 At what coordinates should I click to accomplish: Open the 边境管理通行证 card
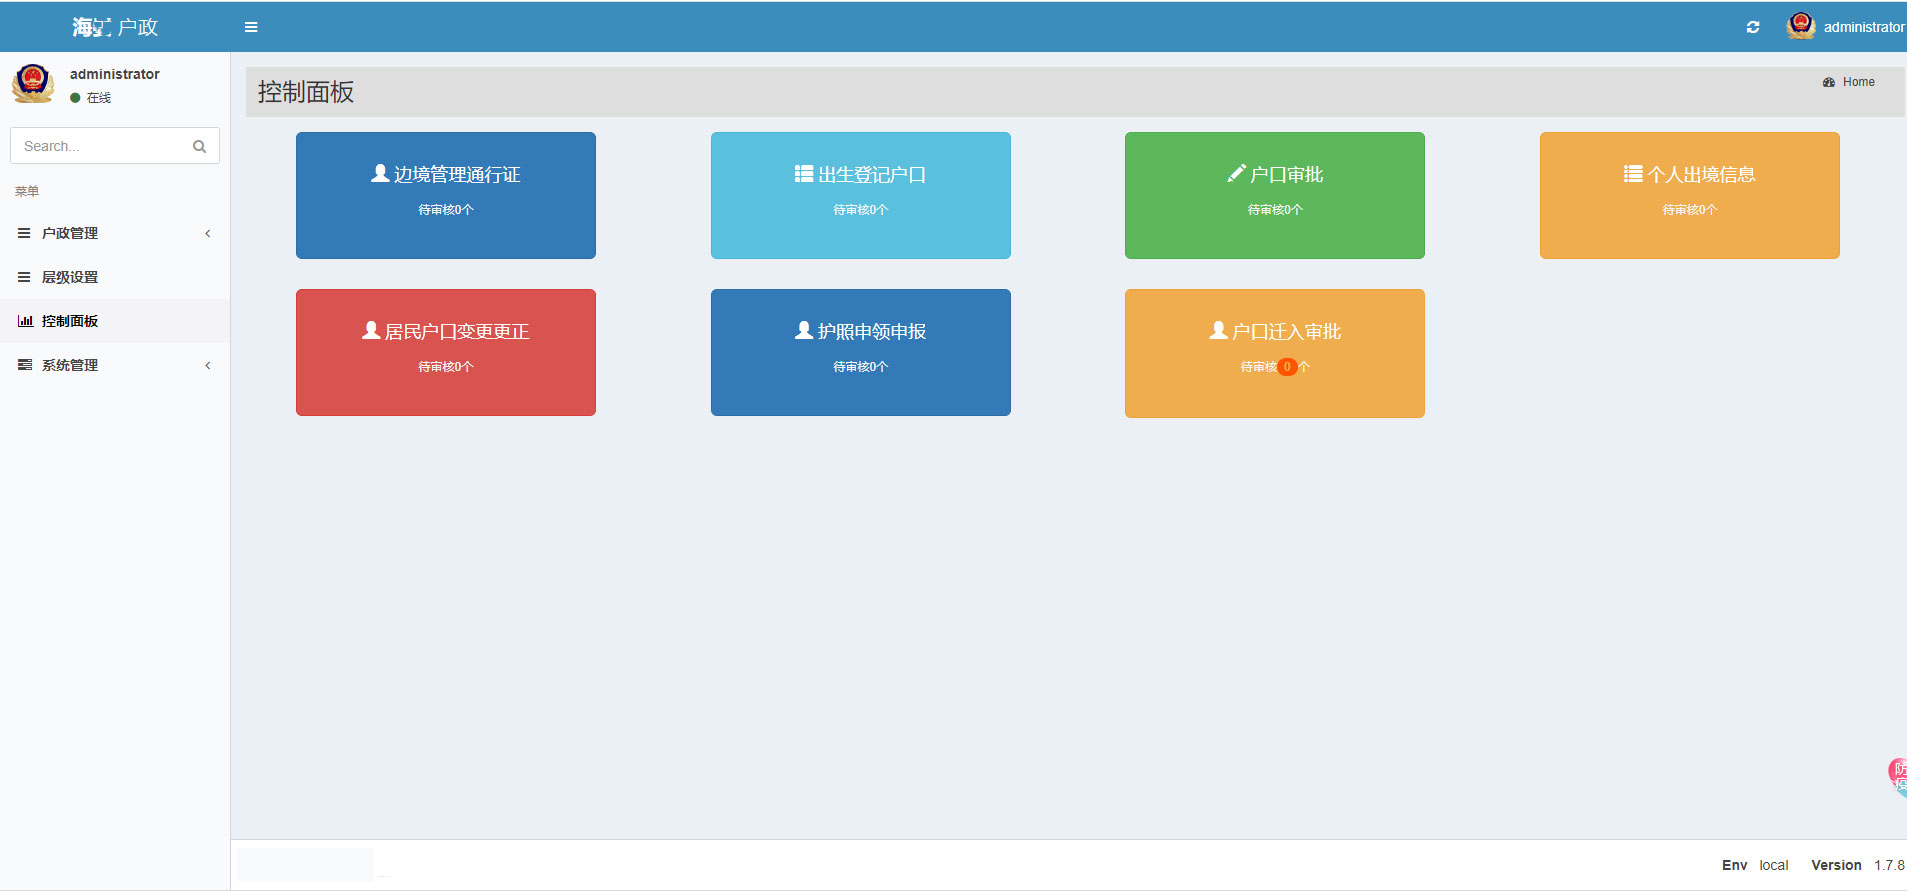[446, 195]
